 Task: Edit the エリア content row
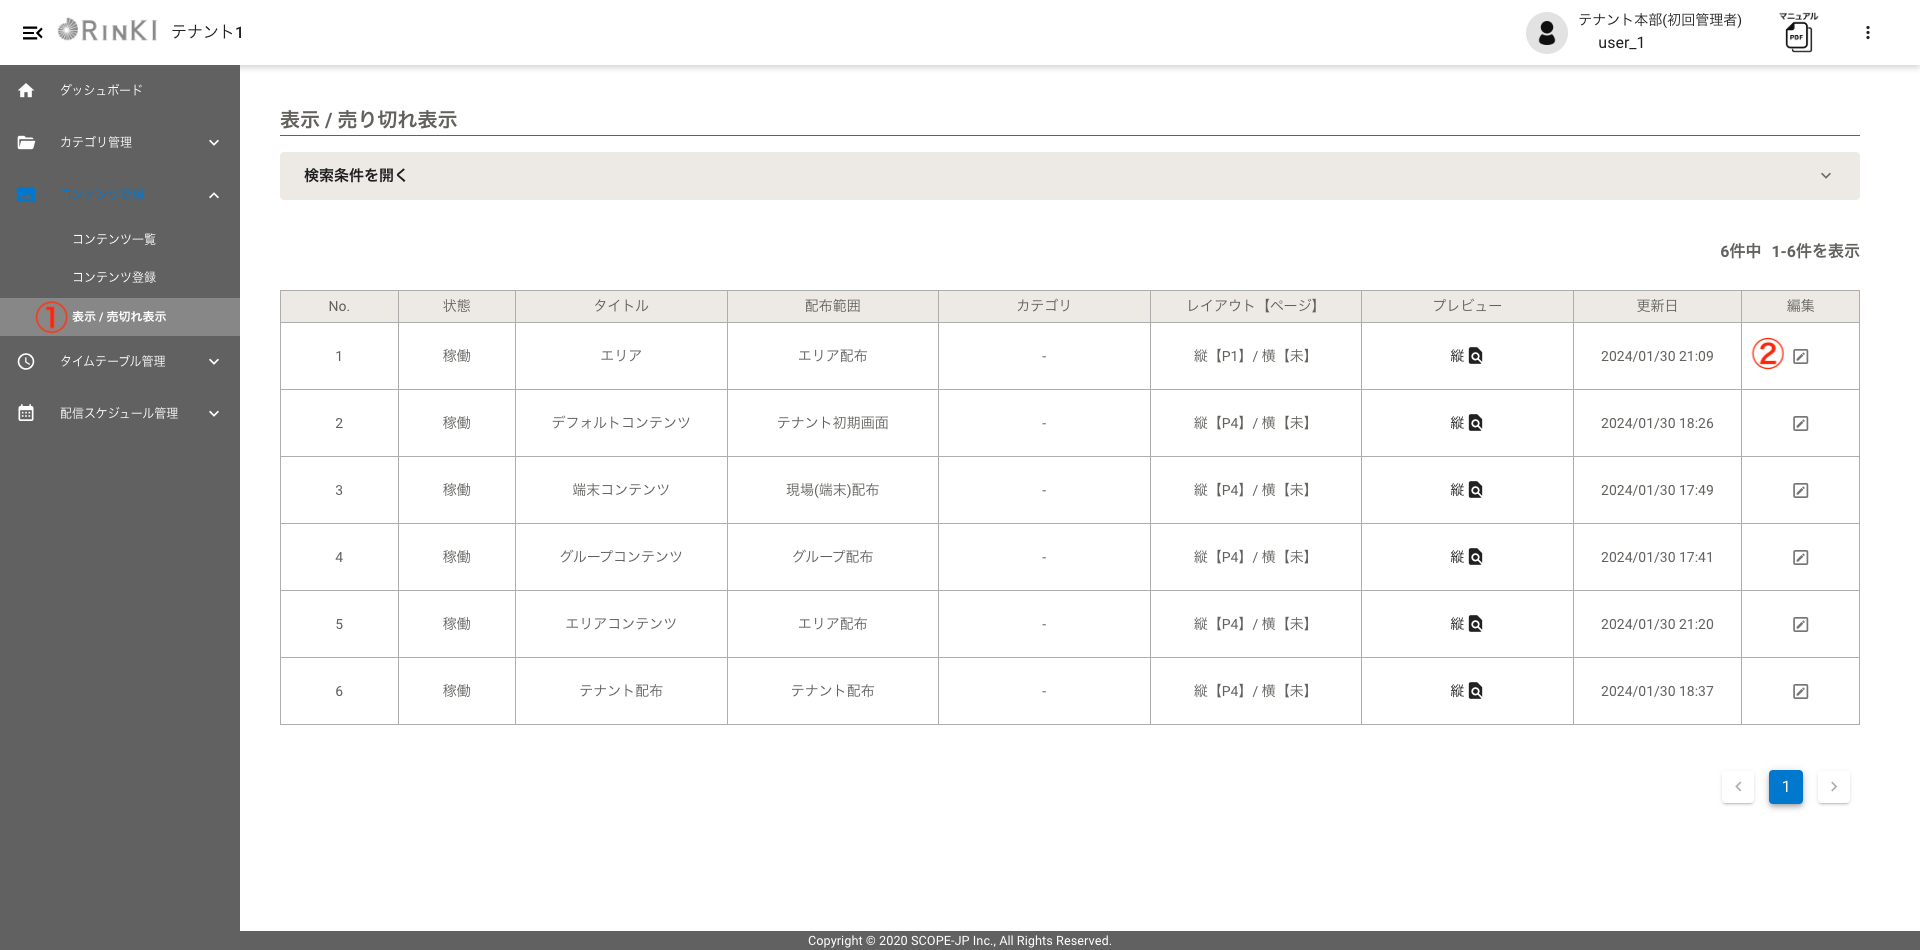click(x=1800, y=357)
